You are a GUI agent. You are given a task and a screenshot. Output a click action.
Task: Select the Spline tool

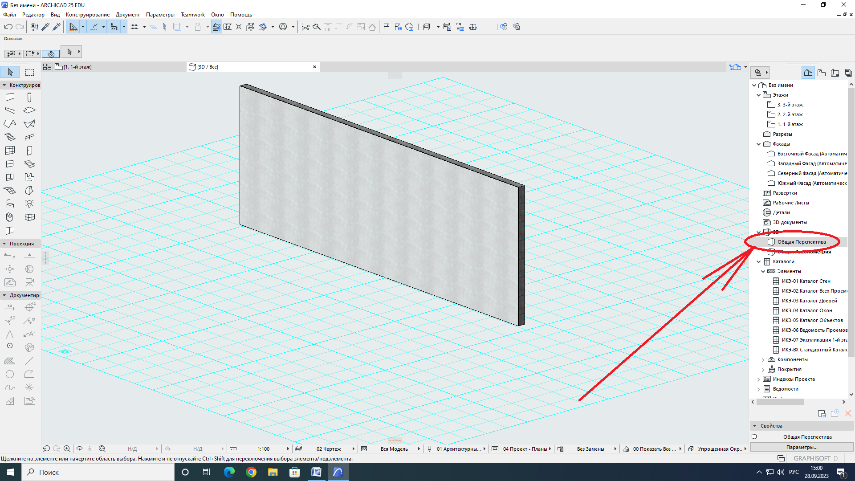pos(10,387)
